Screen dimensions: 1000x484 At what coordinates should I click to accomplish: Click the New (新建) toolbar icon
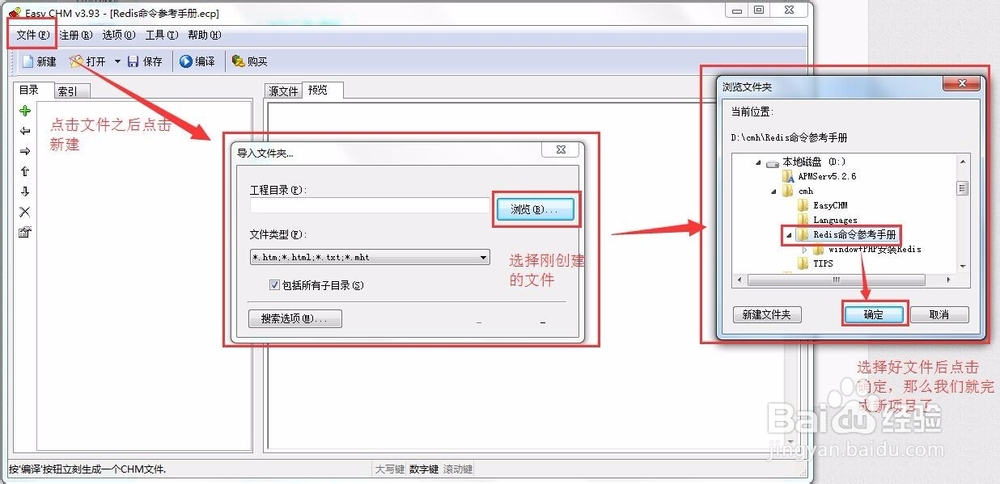[x=27, y=61]
